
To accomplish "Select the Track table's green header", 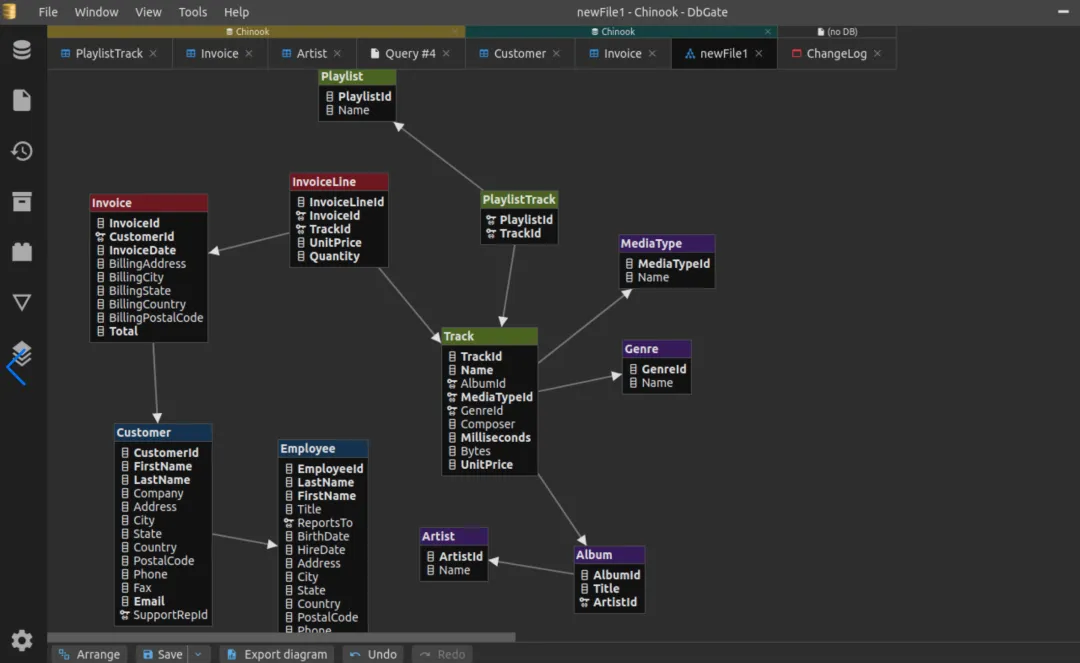I will pyautogui.click(x=489, y=337).
